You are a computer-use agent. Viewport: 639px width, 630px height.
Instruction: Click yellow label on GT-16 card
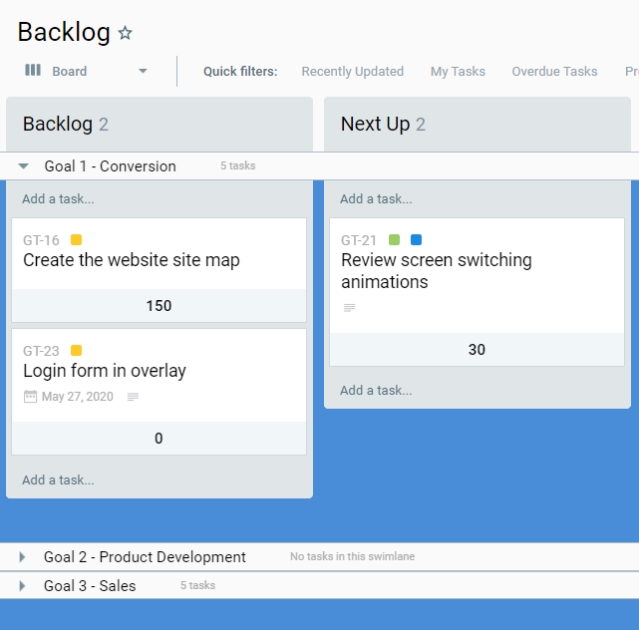[x=76, y=240]
